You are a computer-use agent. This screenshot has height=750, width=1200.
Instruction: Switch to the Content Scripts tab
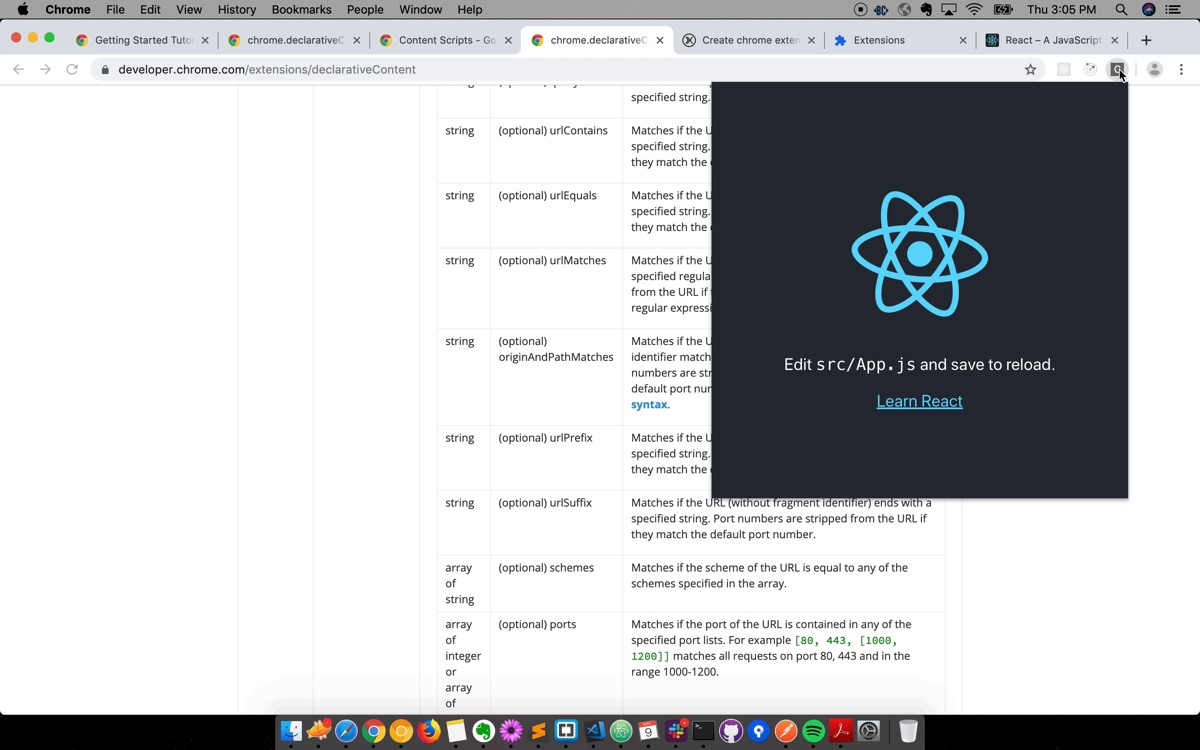coord(446,40)
